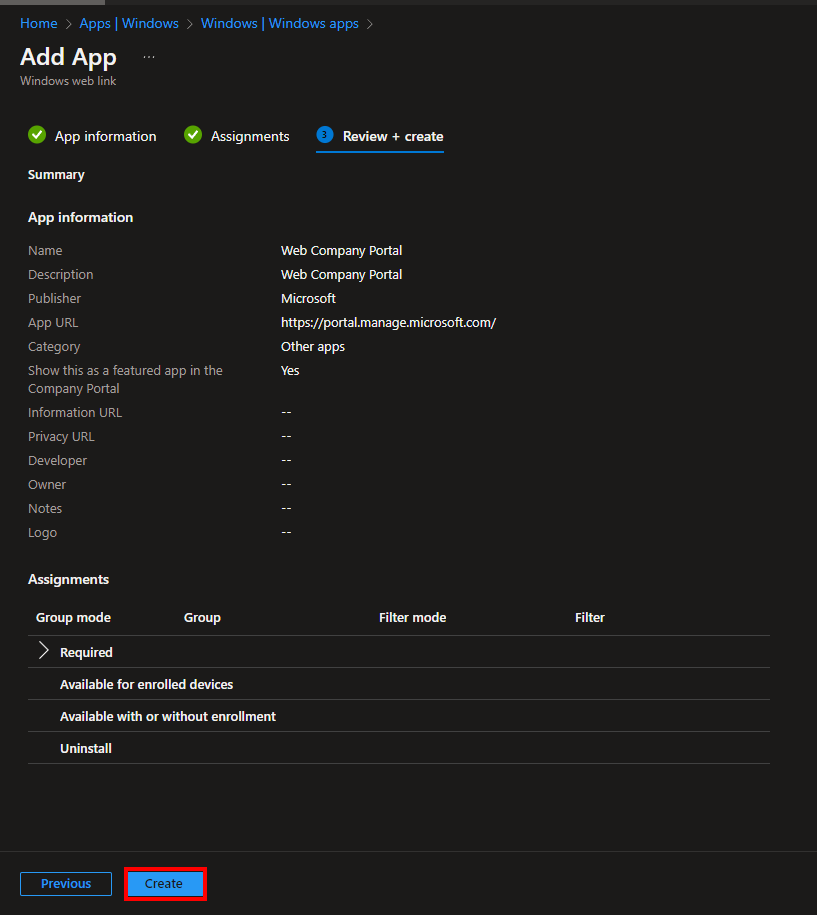Click the chevron after Windows apps breadcrumb
This screenshot has height=915, width=817.
click(x=370, y=23)
